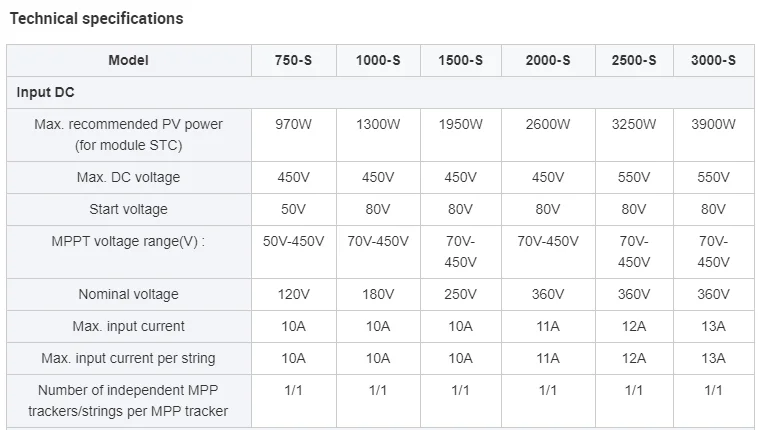
Task: Click the 2500-S column header
Action: point(634,60)
